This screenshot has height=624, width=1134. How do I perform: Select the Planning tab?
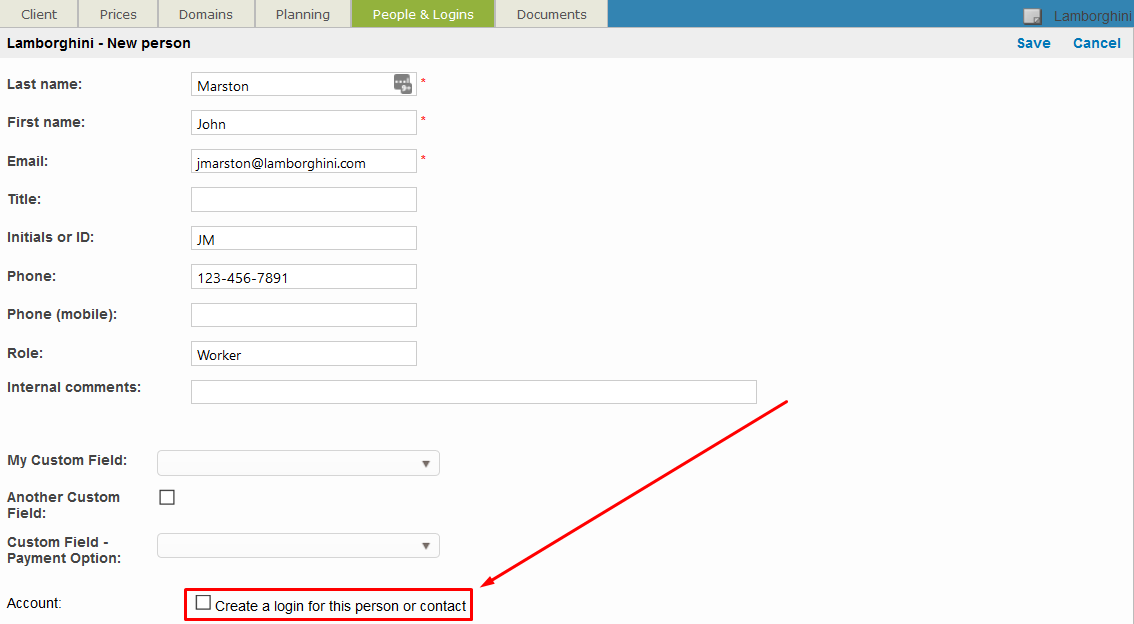point(302,14)
